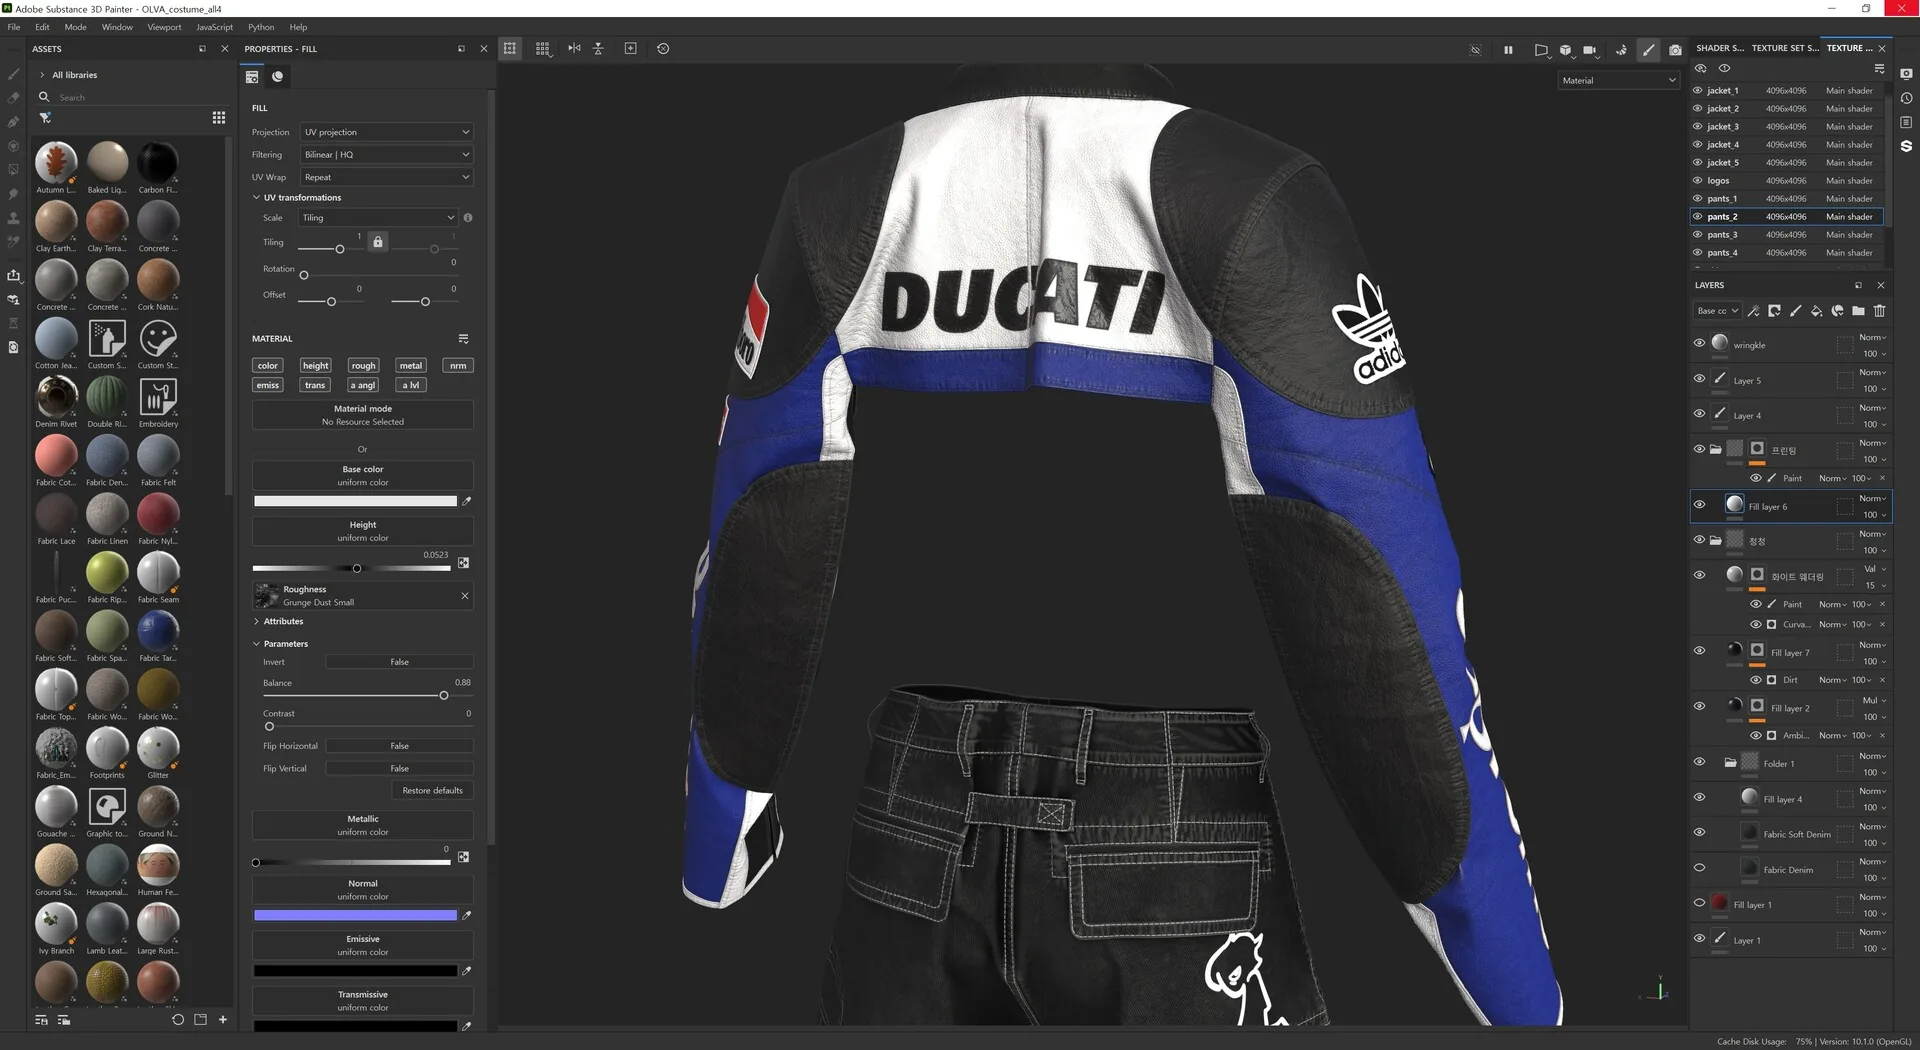Click the add mask icon in Layers
The image size is (1920, 1050).
point(1774,311)
